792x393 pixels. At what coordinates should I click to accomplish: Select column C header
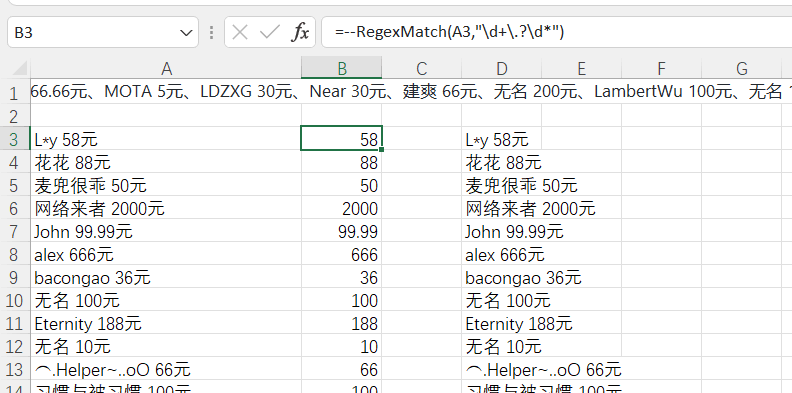click(421, 68)
